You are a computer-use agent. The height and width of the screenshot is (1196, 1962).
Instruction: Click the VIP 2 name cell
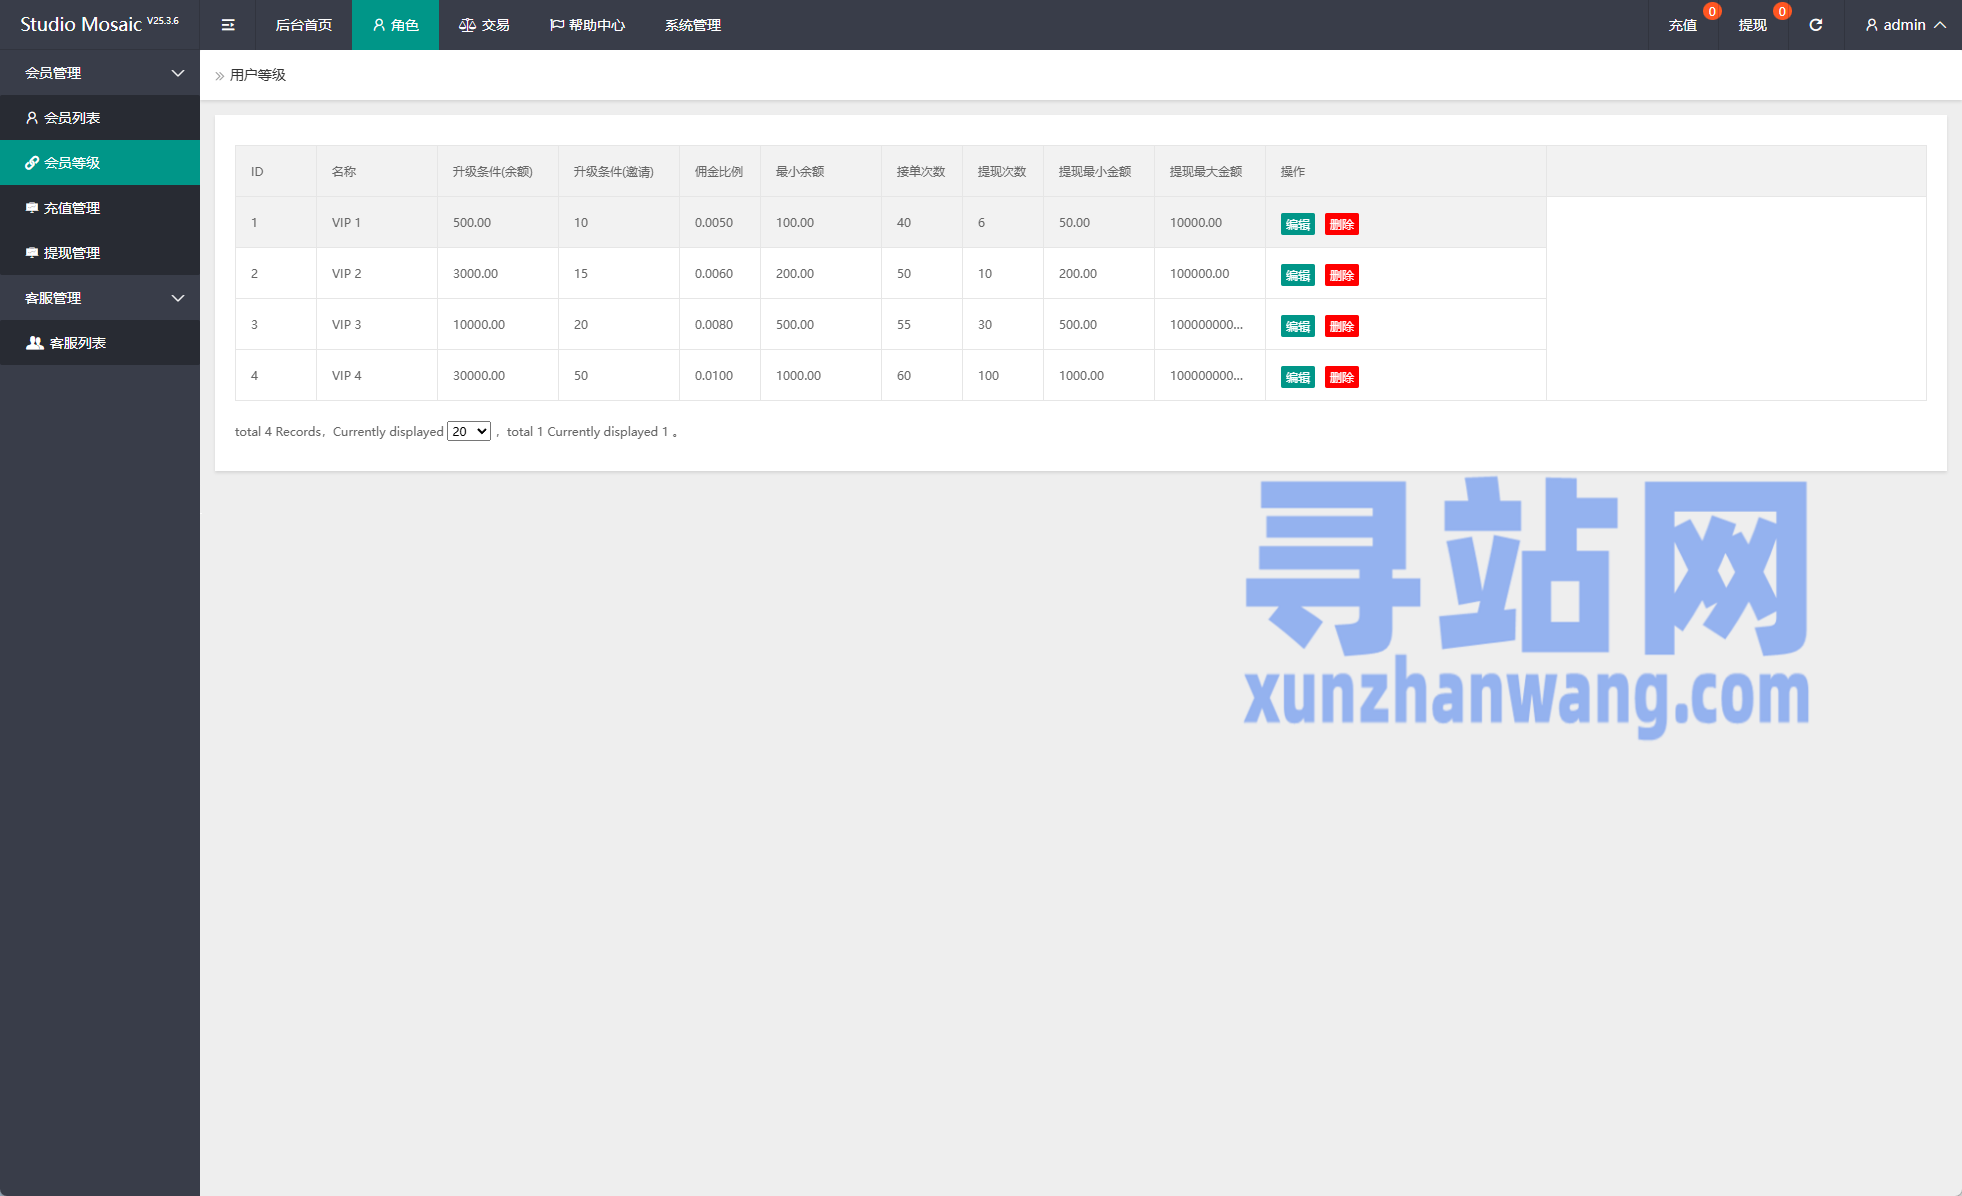377,273
